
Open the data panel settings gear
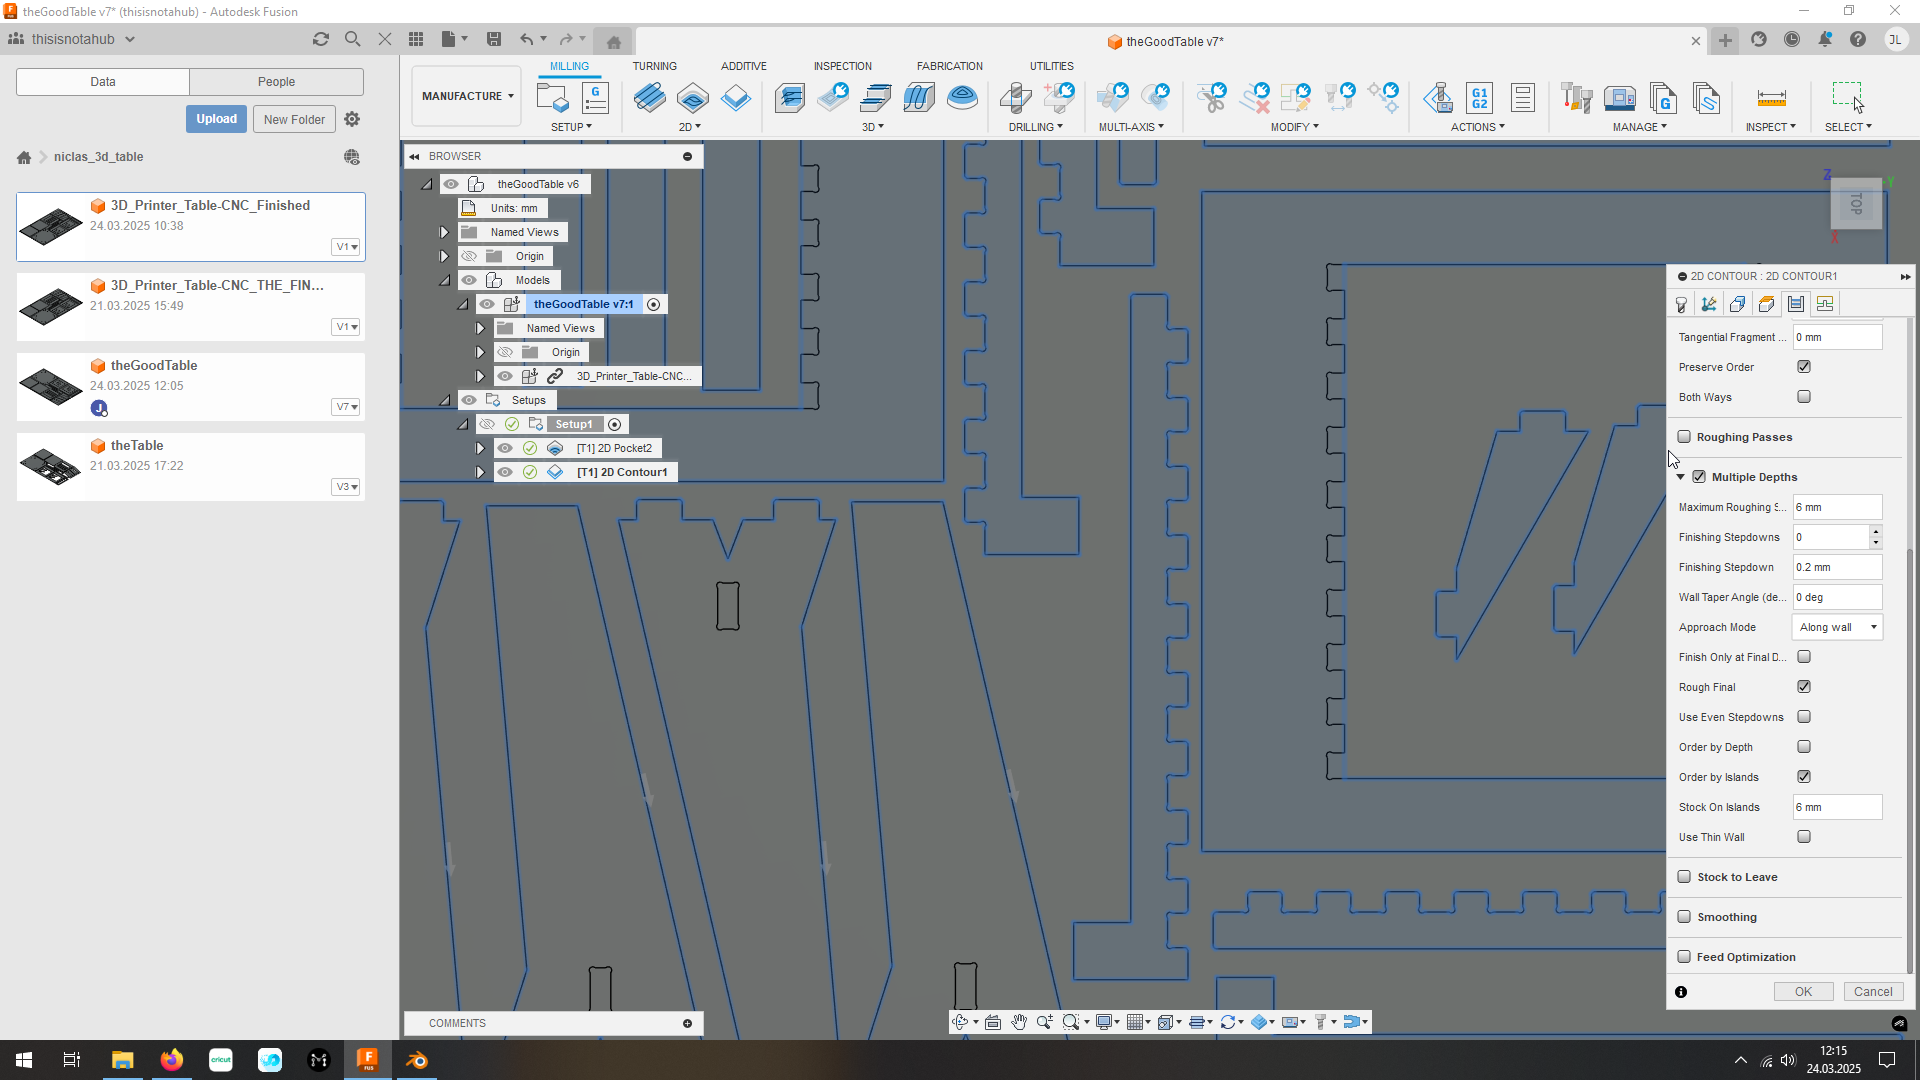coord(352,119)
